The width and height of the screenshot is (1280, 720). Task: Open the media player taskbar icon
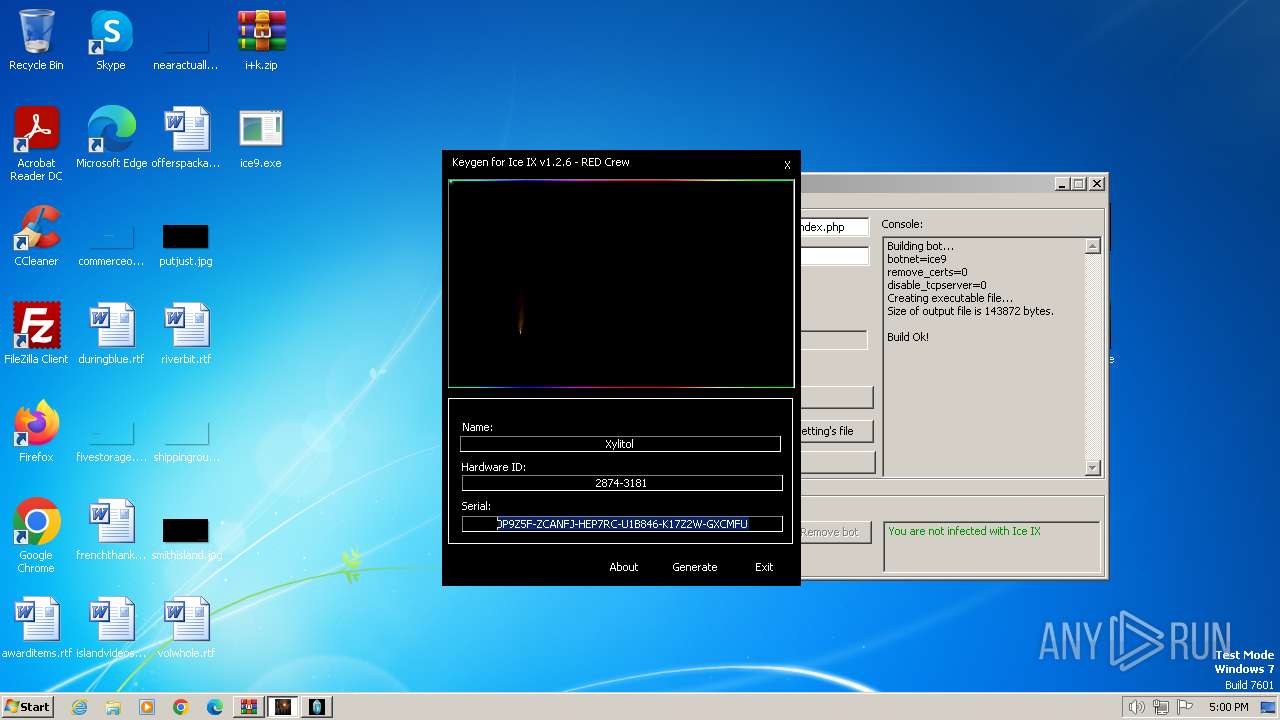147,707
